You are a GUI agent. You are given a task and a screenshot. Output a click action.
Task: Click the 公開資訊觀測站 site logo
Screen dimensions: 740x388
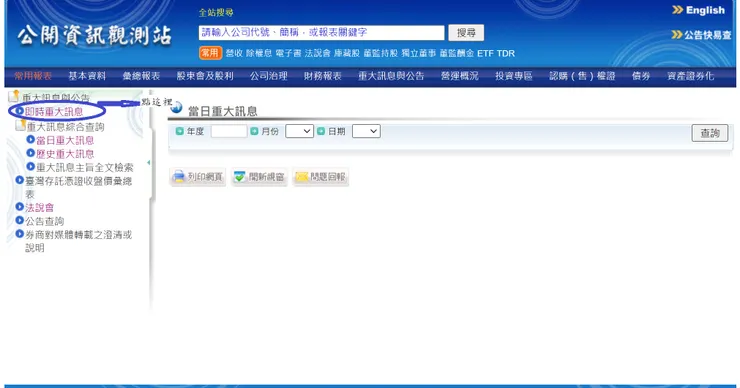tap(94, 36)
